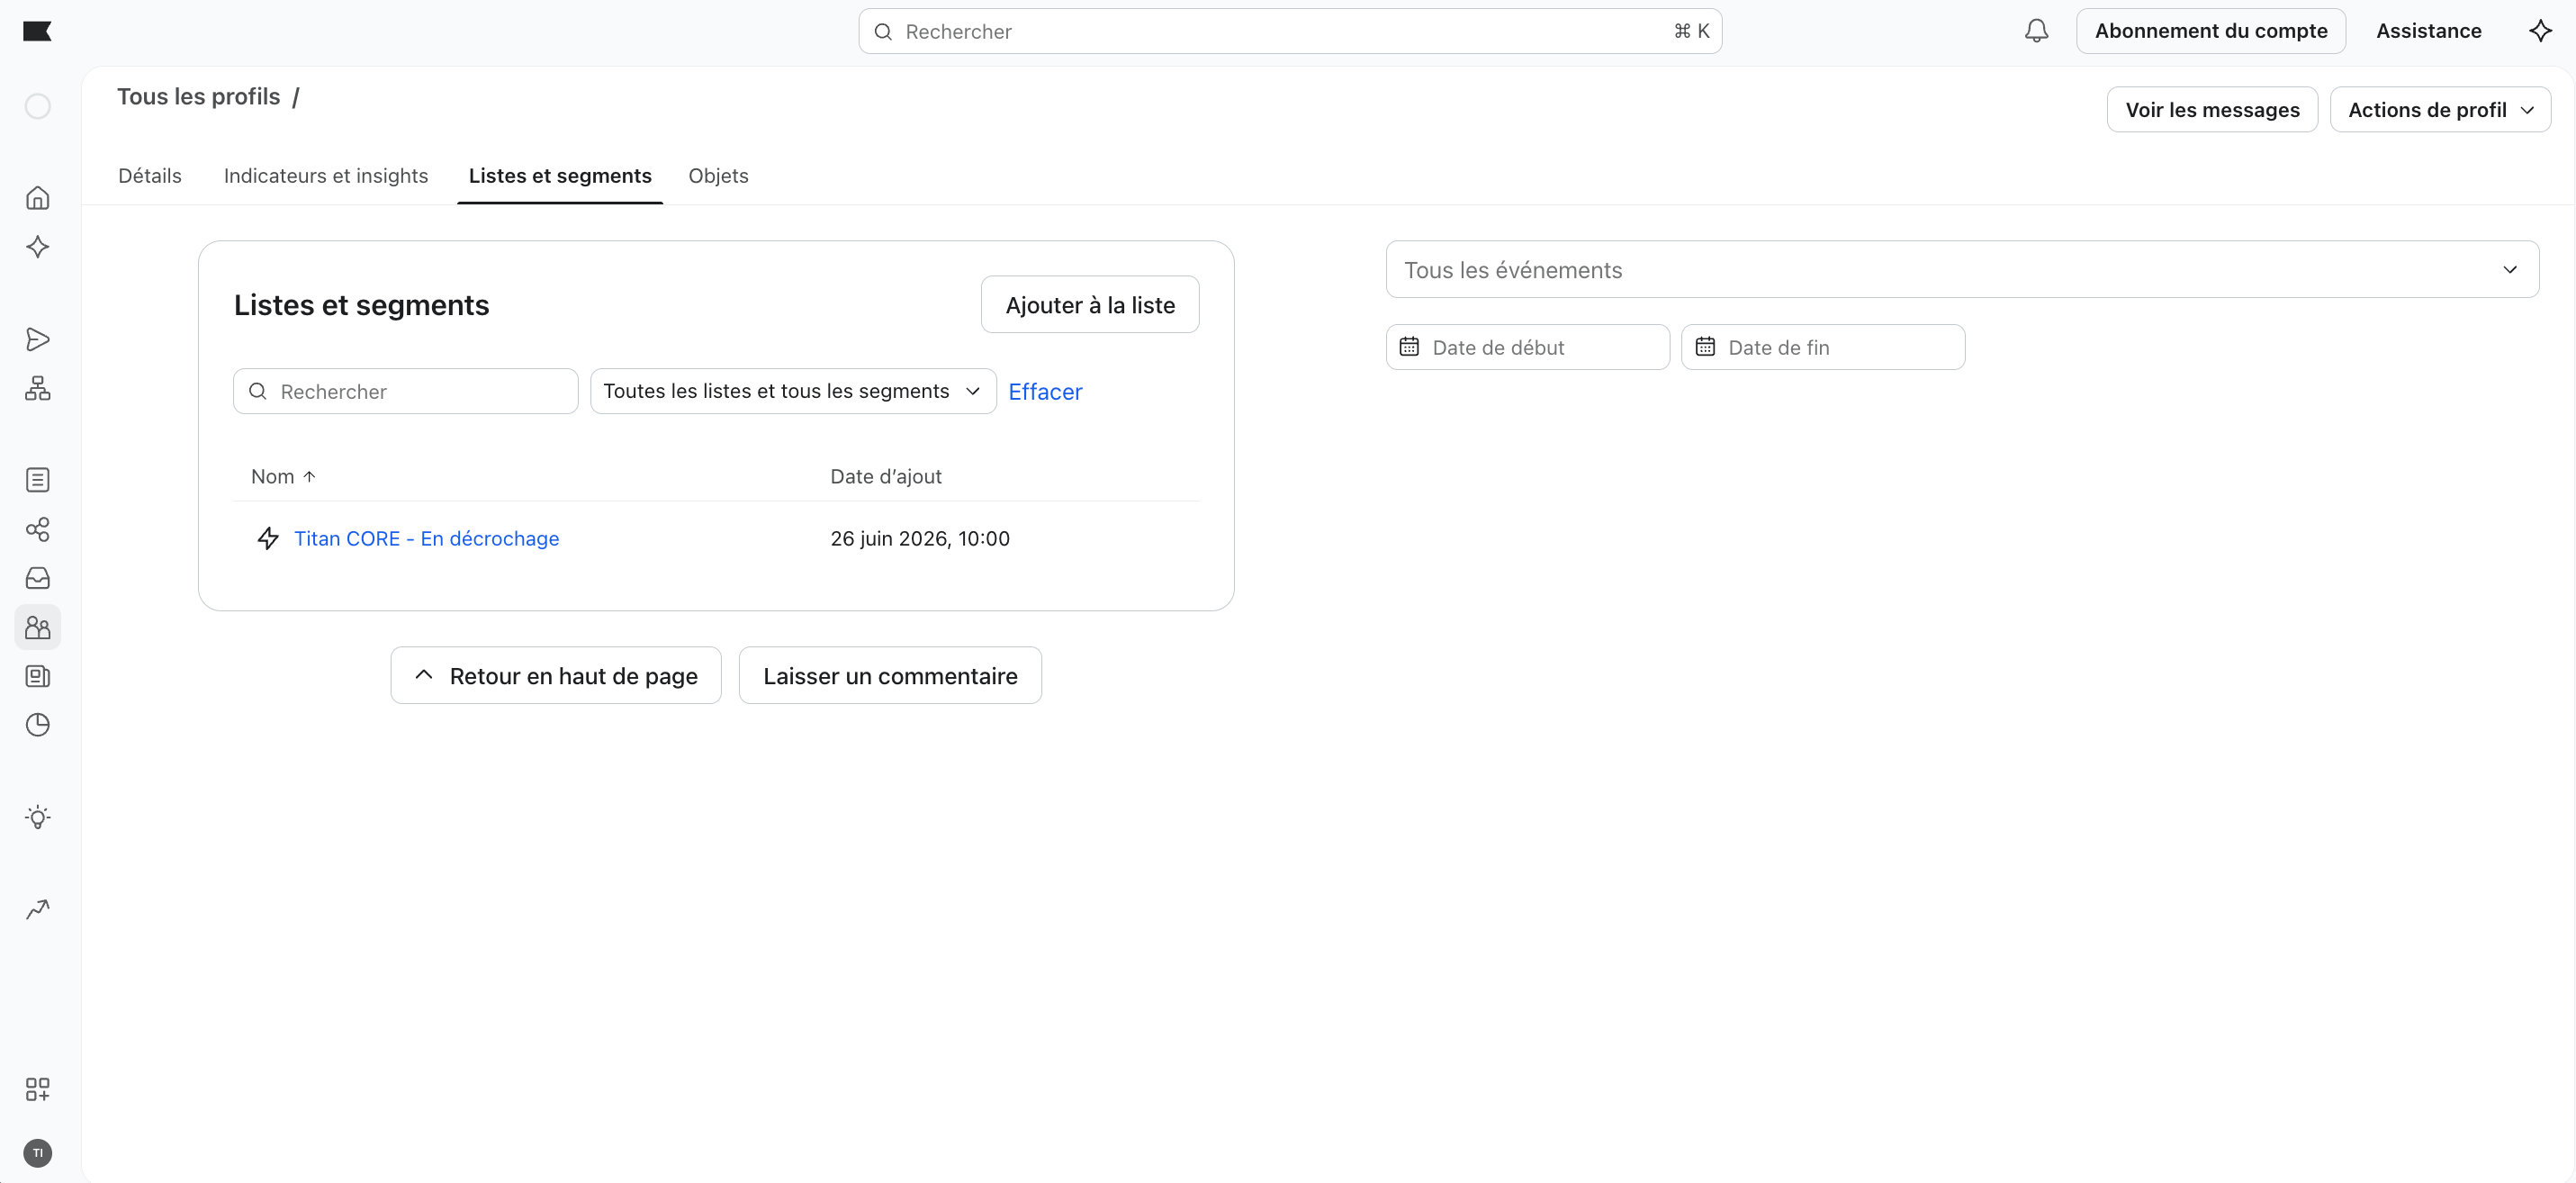Open the share-nodes sidebar icon
2576x1183 pixels.
click(x=38, y=529)
